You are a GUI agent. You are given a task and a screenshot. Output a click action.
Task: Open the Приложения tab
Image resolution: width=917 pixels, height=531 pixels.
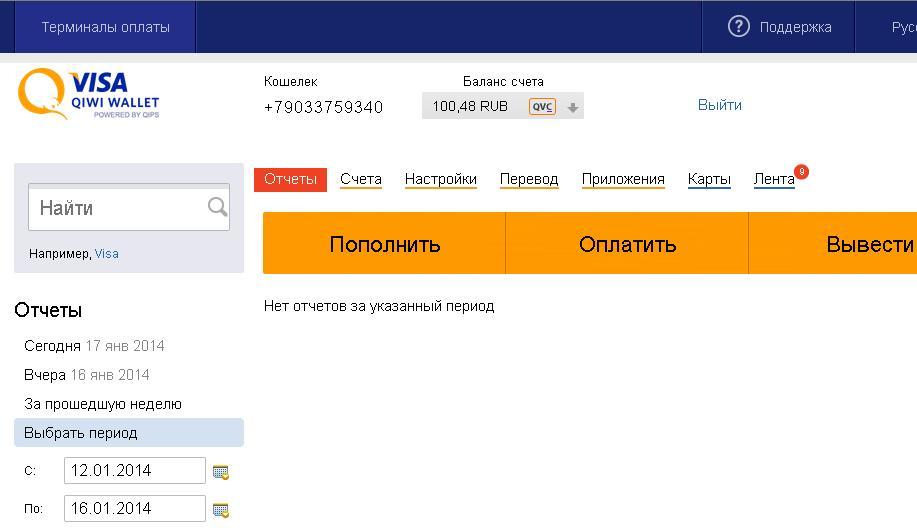click(623, 179)
